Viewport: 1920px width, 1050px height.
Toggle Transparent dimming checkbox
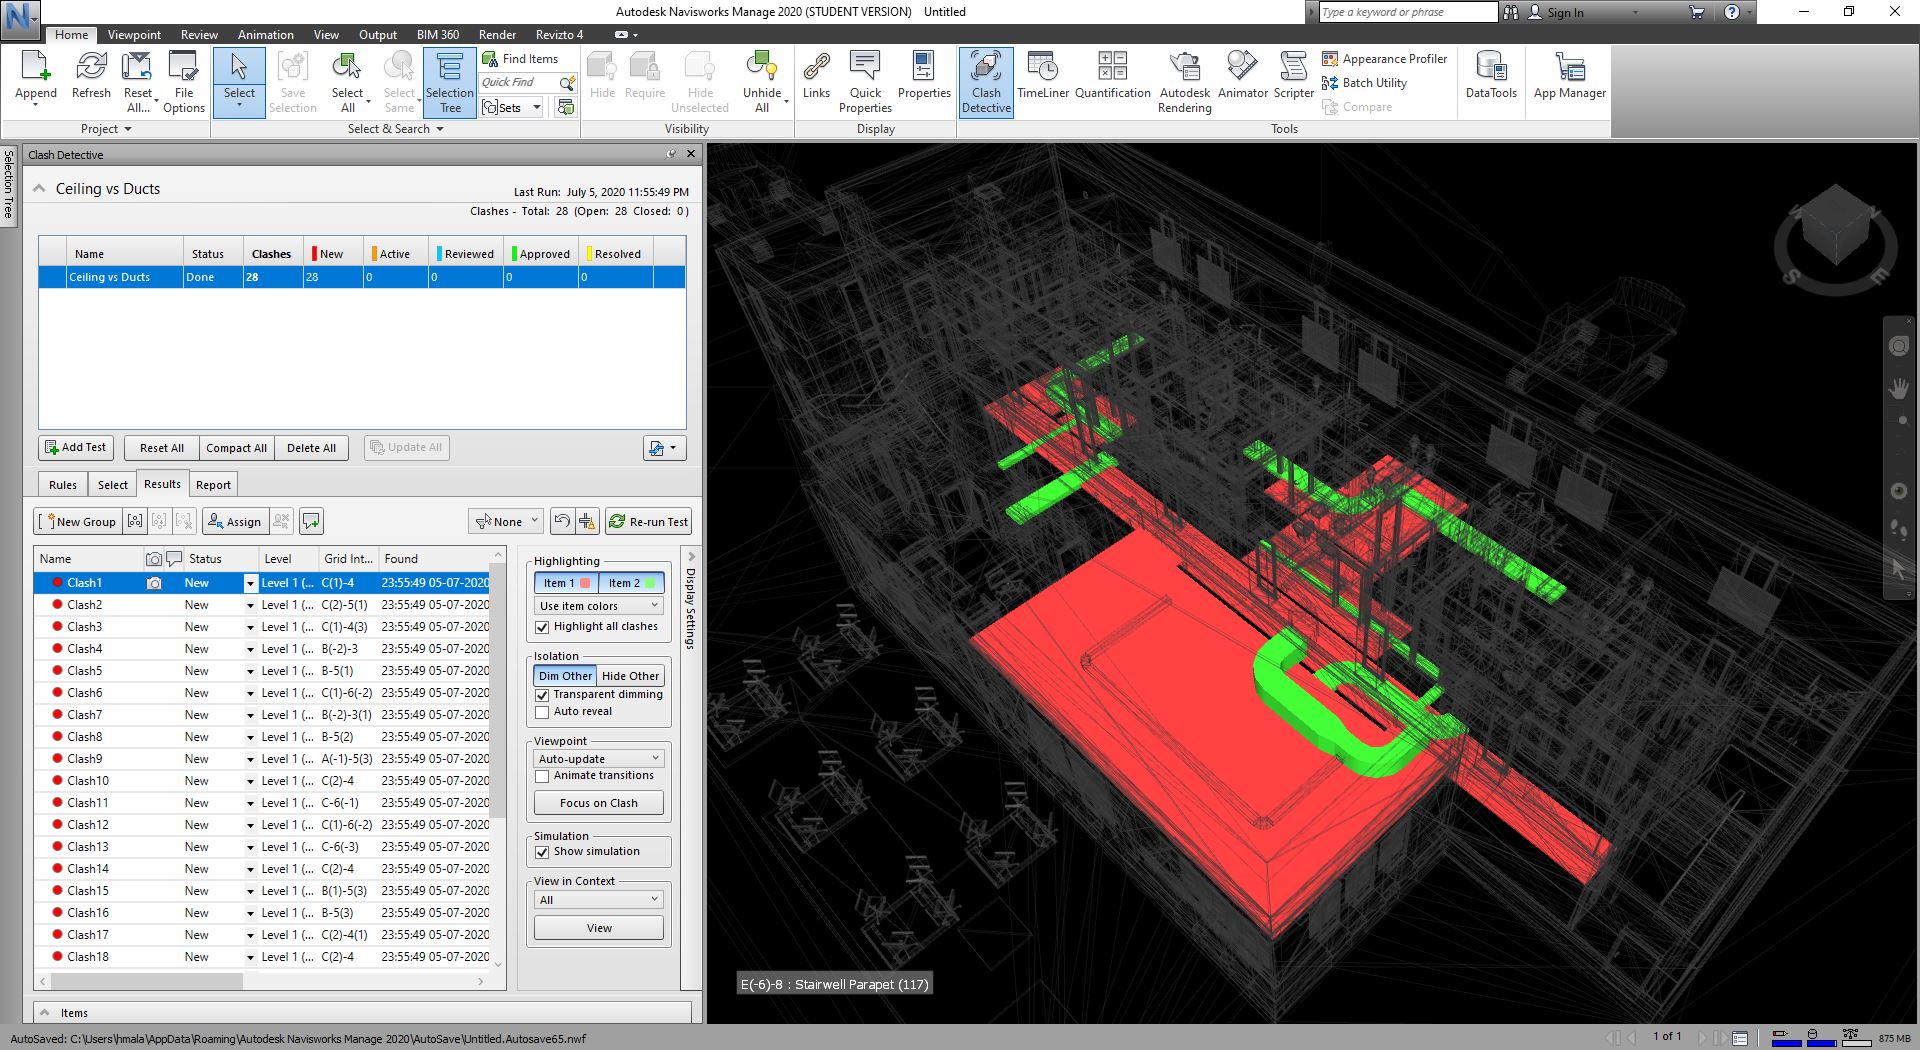(542, 695)
